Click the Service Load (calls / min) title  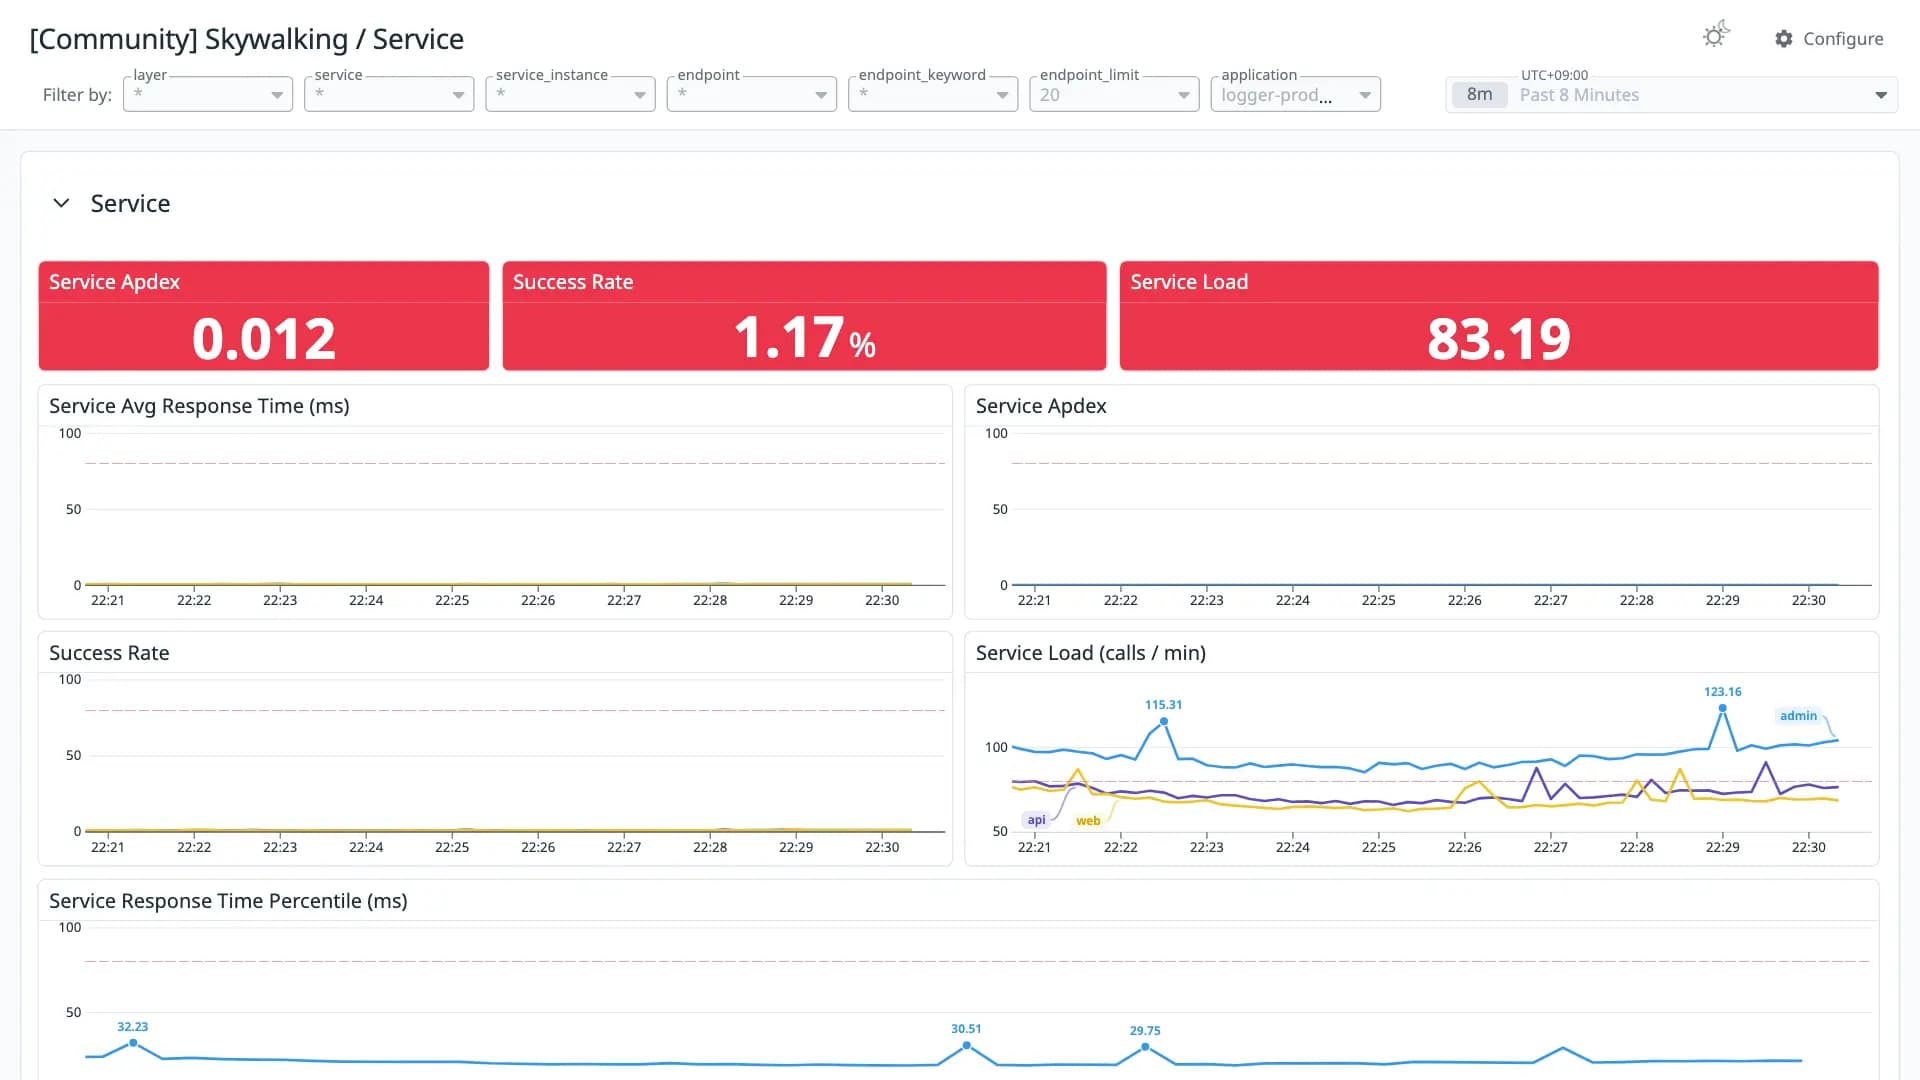coord(1091,653)
